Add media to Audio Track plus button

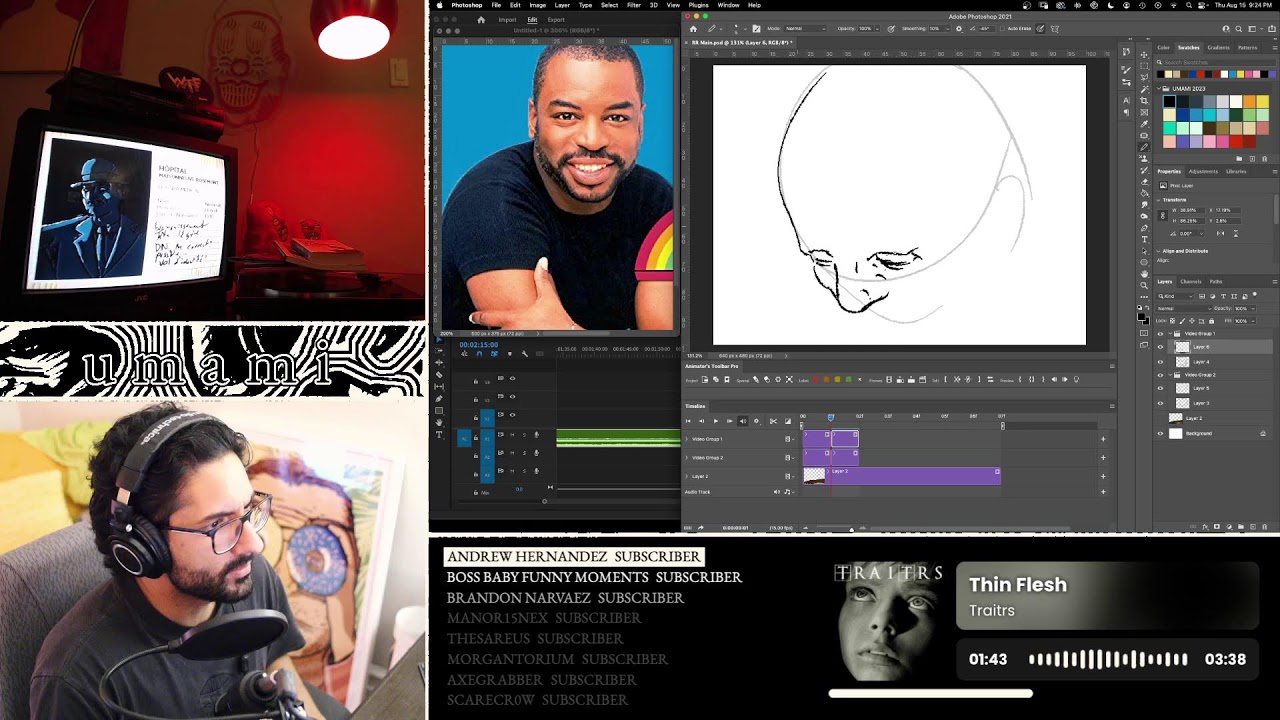[x=1103, y=492]
